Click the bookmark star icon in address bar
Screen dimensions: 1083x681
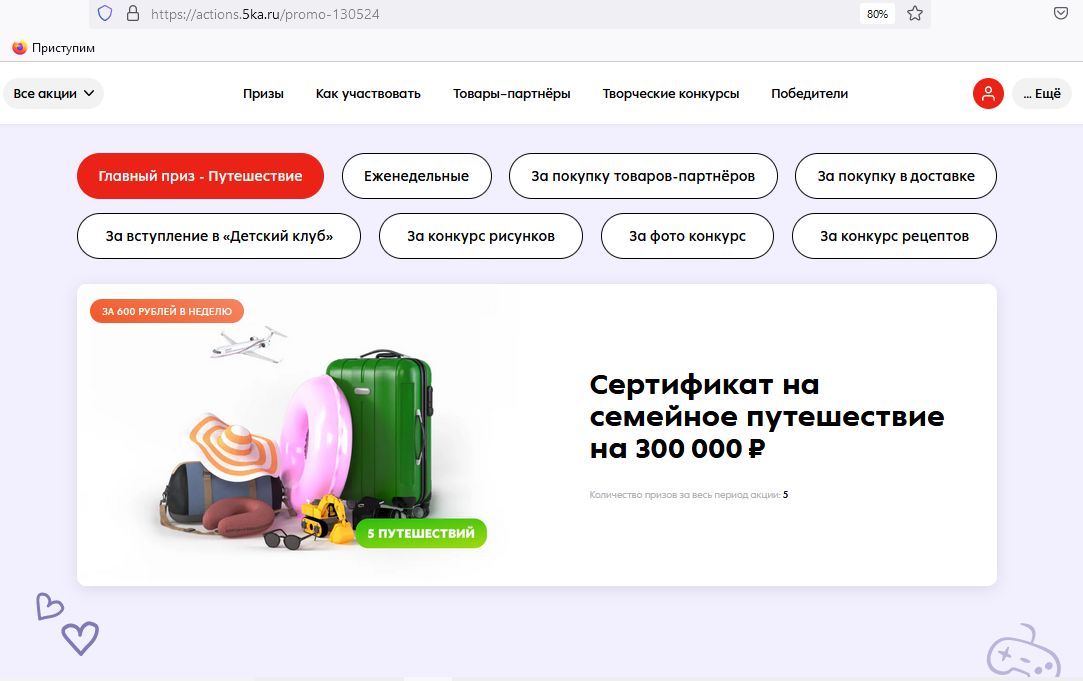tap(914, 14)
